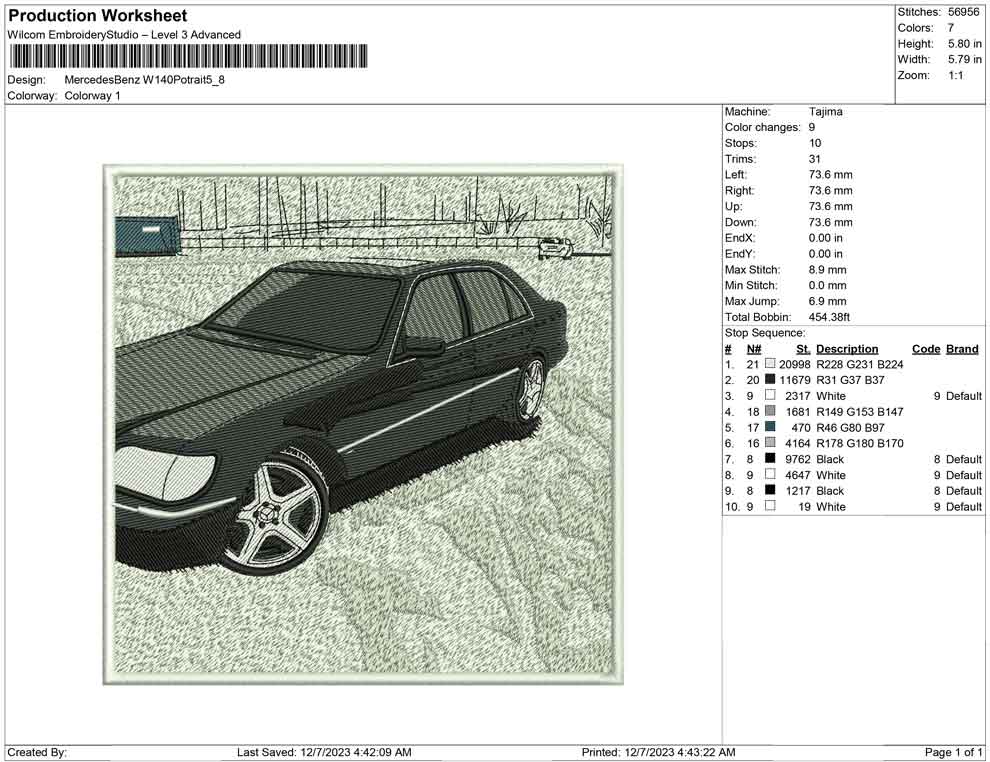Click the Description column header
Viewport: 990px width, 762px height.
847,349
